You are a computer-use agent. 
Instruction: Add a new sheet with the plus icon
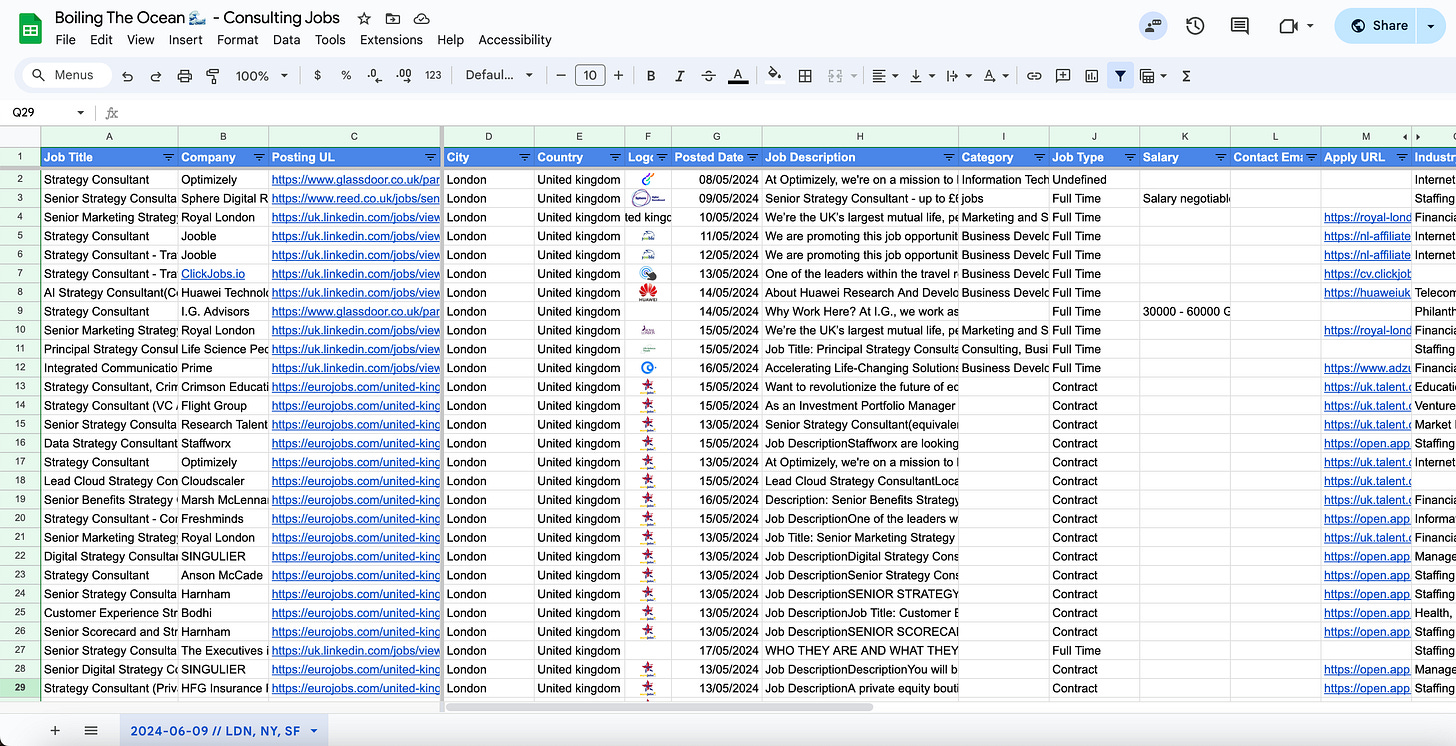pos(55,731)
